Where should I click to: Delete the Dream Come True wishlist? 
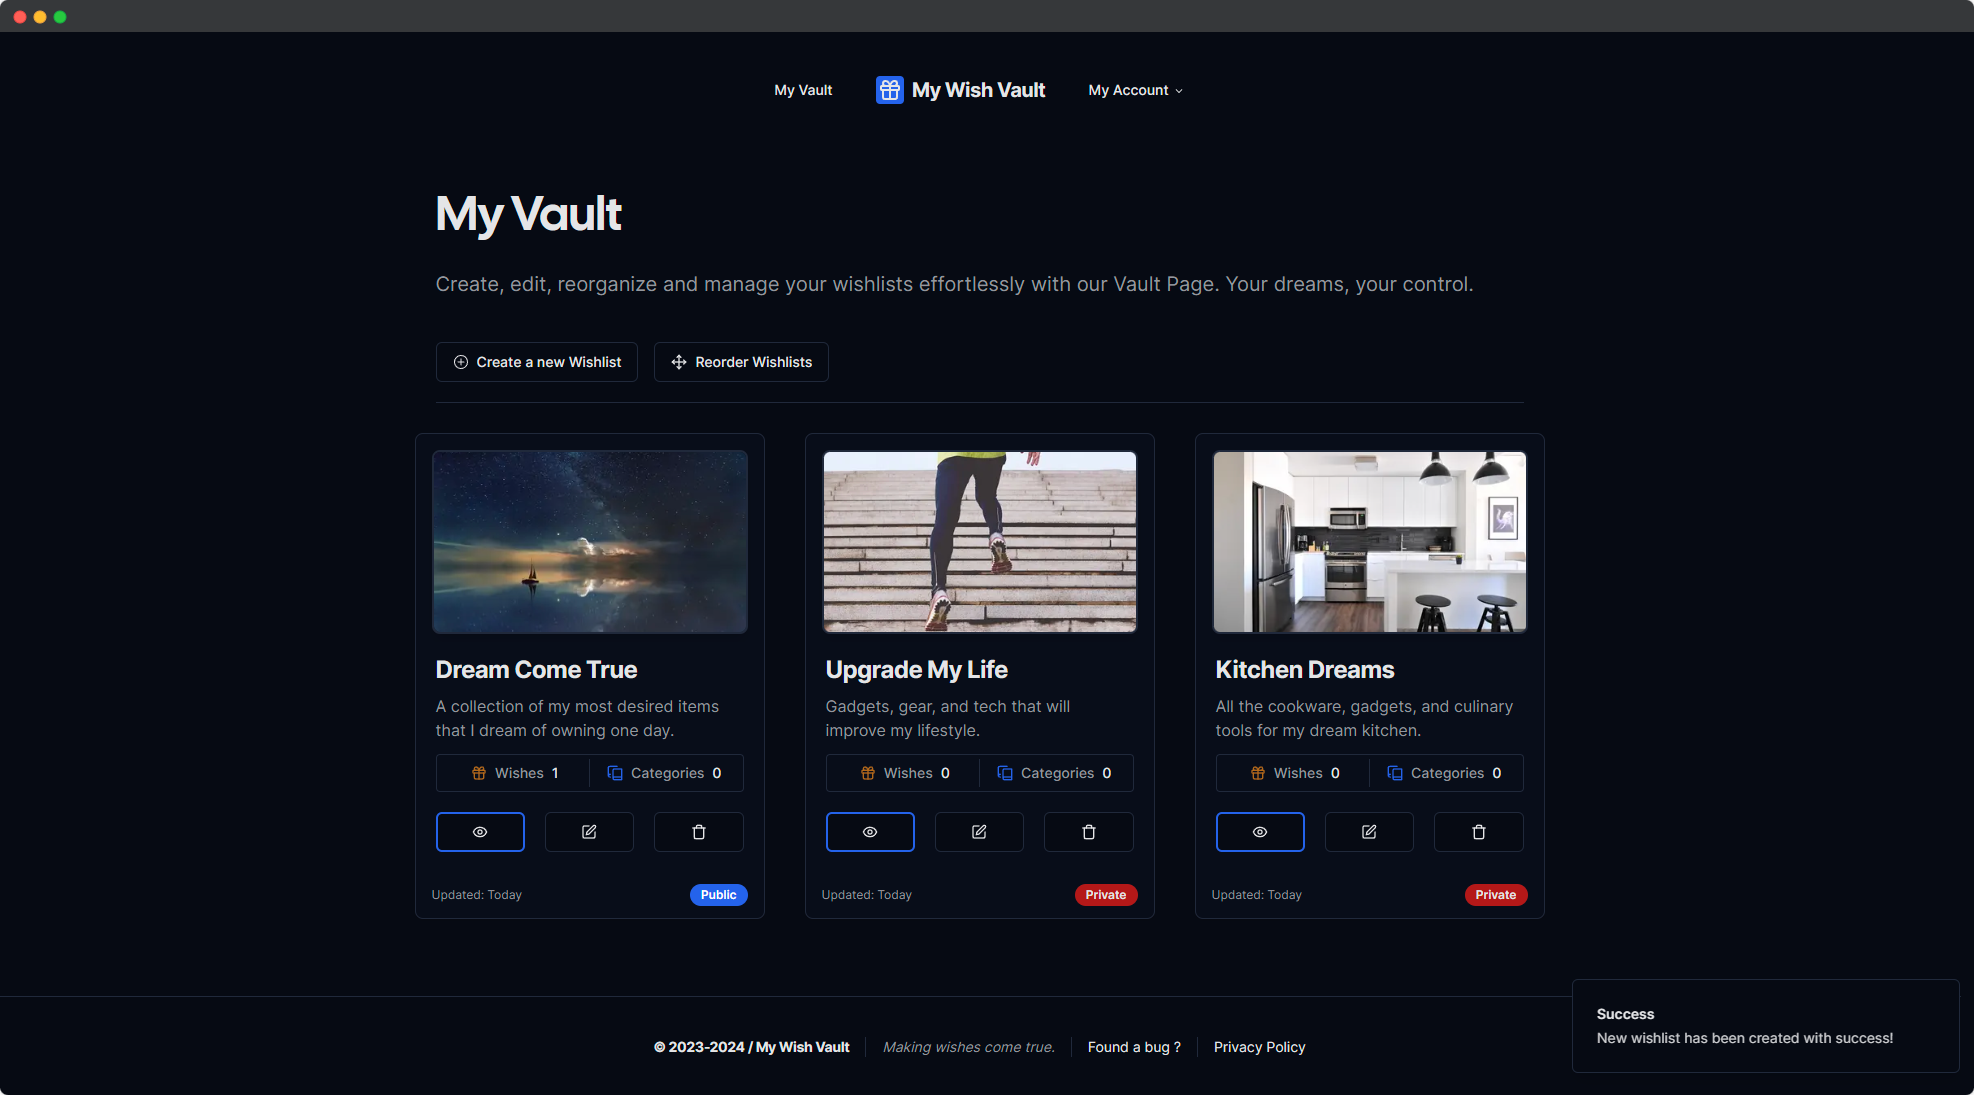pos(698,832)
